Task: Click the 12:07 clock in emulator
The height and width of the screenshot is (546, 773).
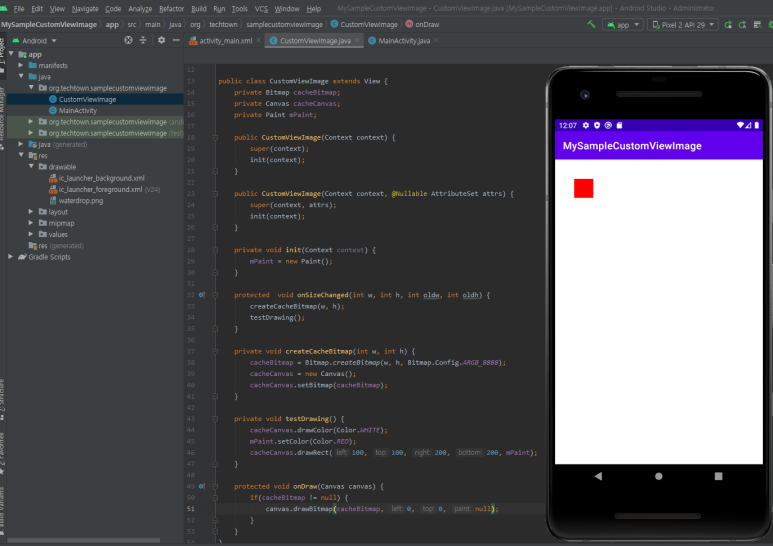Action: pyautogui.click(x=568, y=125)
